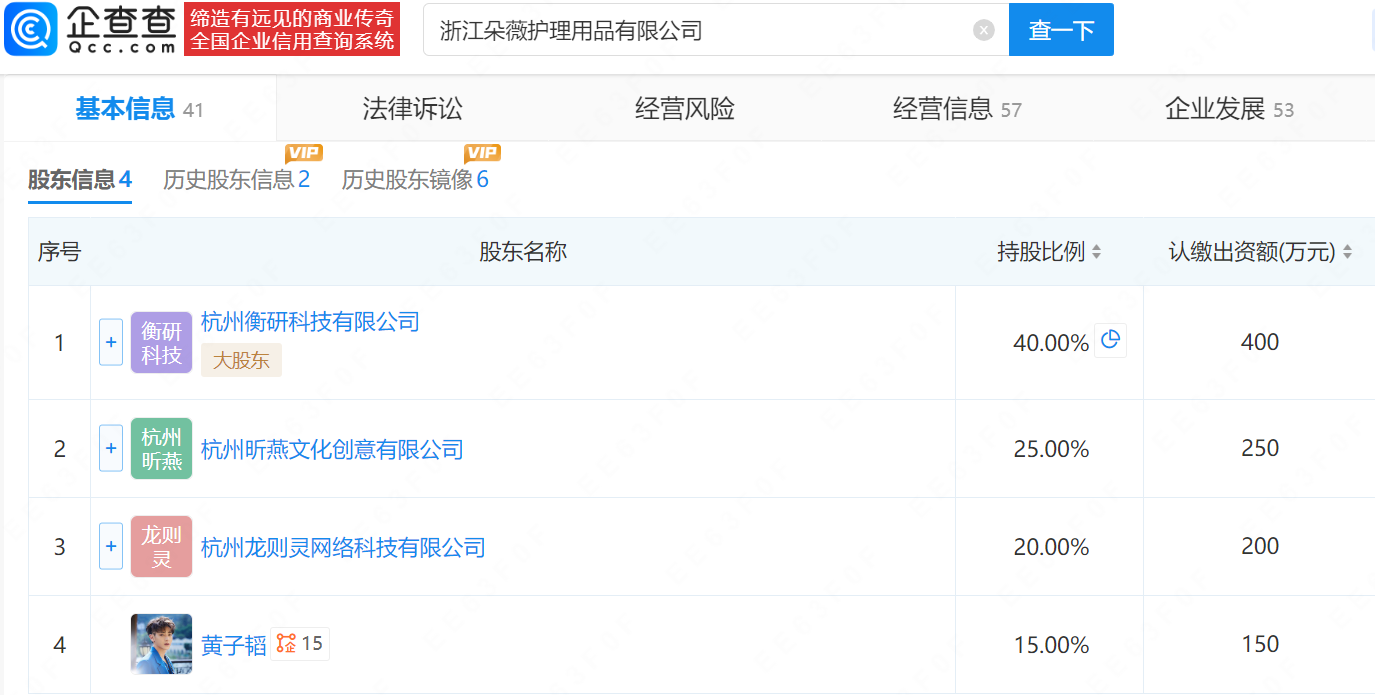This screenshot has width=1375, height=695.
Task: Open the 黄子韬 shareholder link
Action: pos(234,645)
